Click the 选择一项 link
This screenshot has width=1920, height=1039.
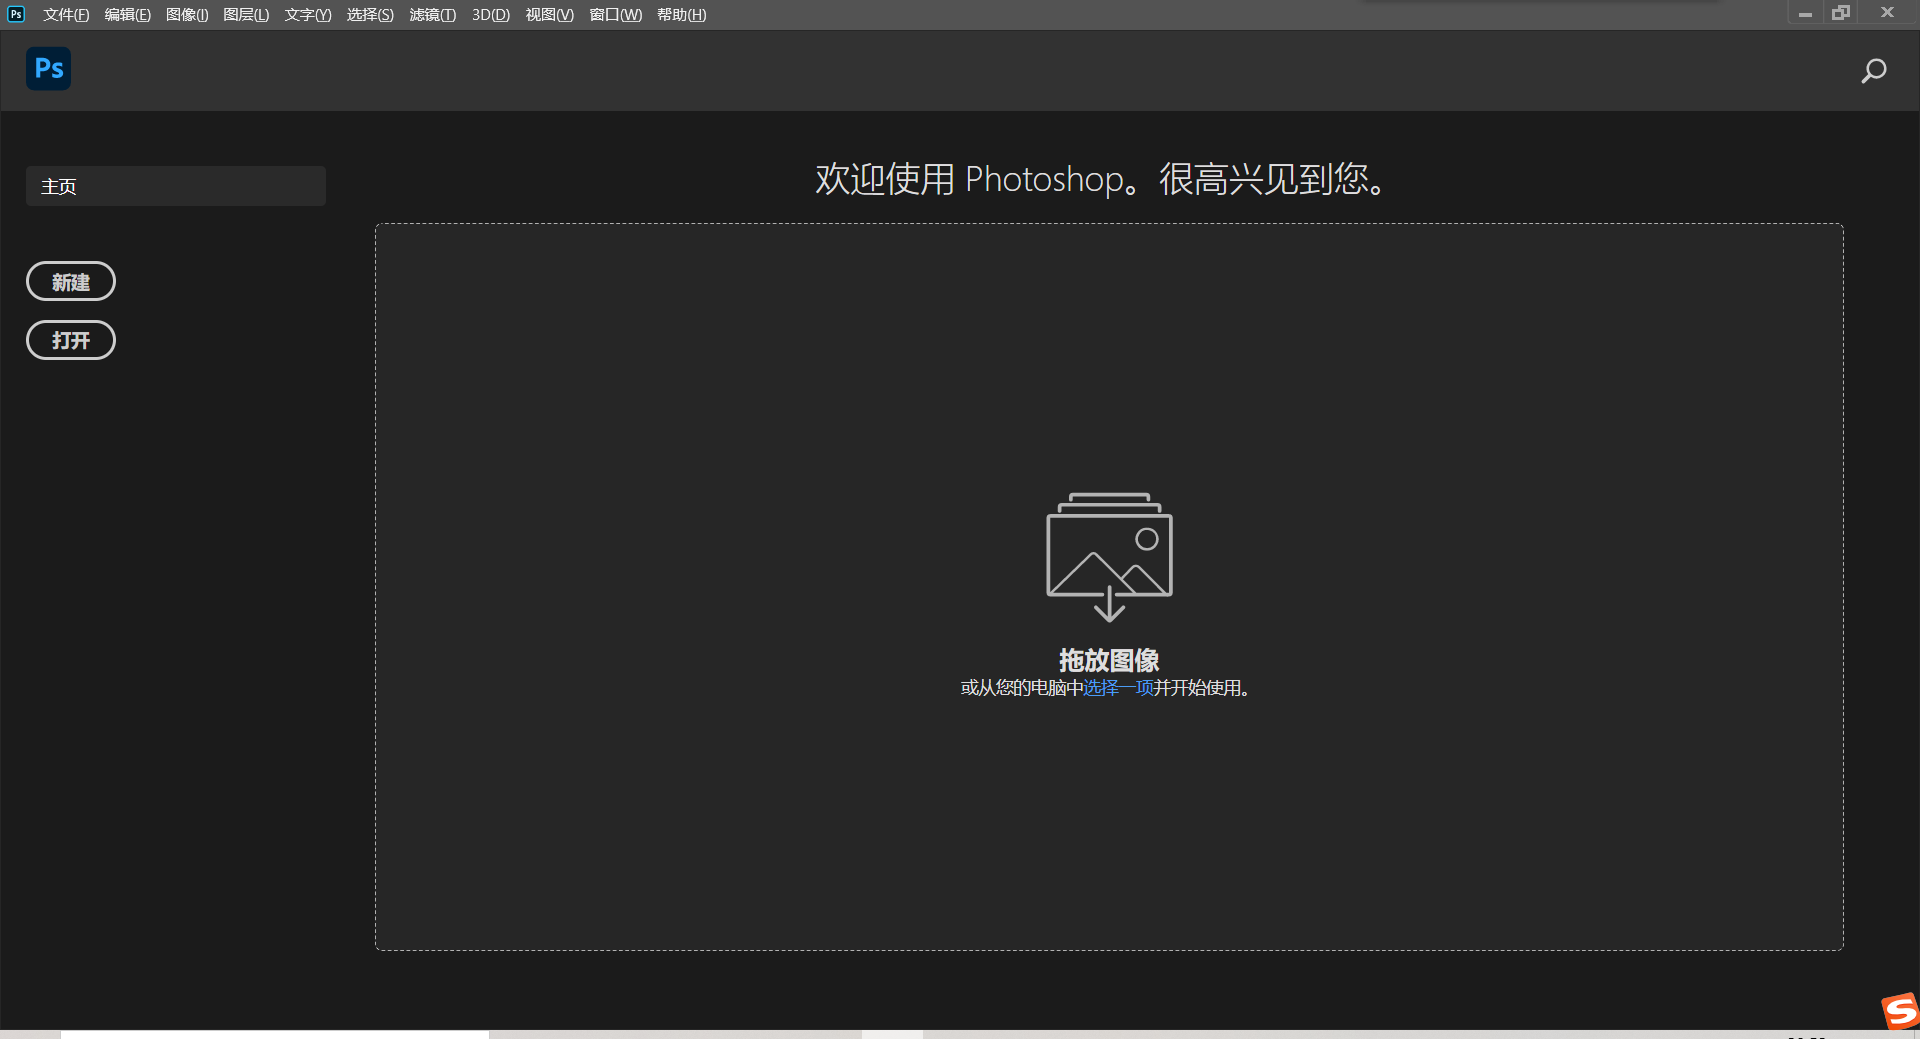1119,688
